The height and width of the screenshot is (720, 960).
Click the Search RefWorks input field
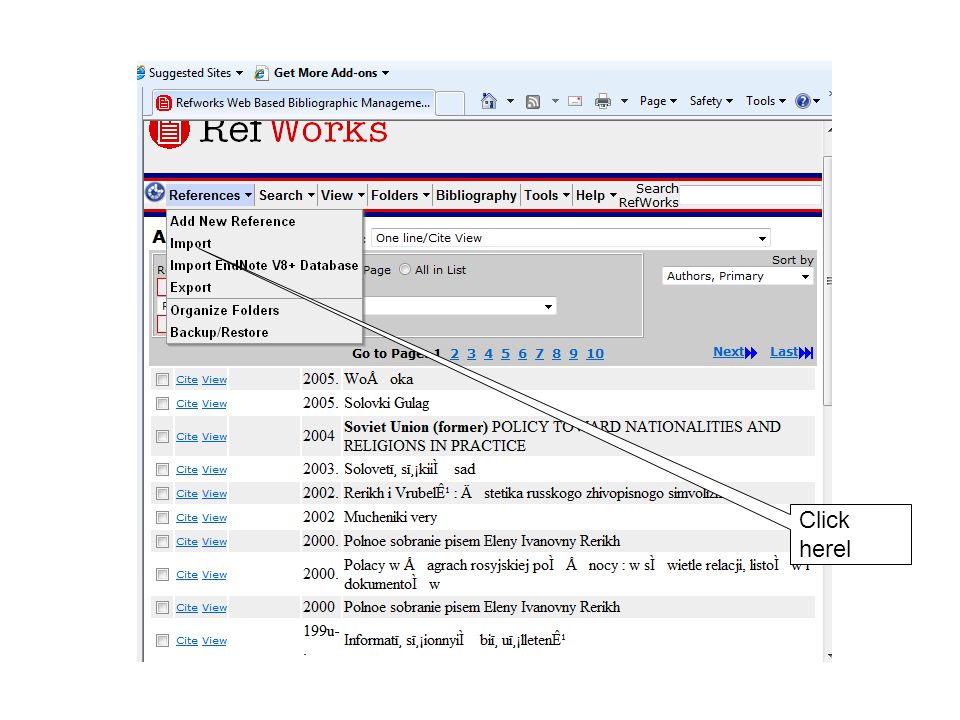pyautogui.click(x=749, y=195)
